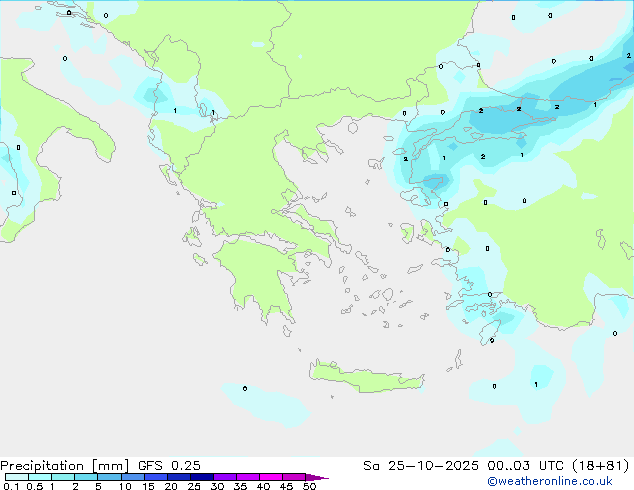The image size is (634, 490).
Task: Click the '50' legend scale label
Action: [309, 486]
